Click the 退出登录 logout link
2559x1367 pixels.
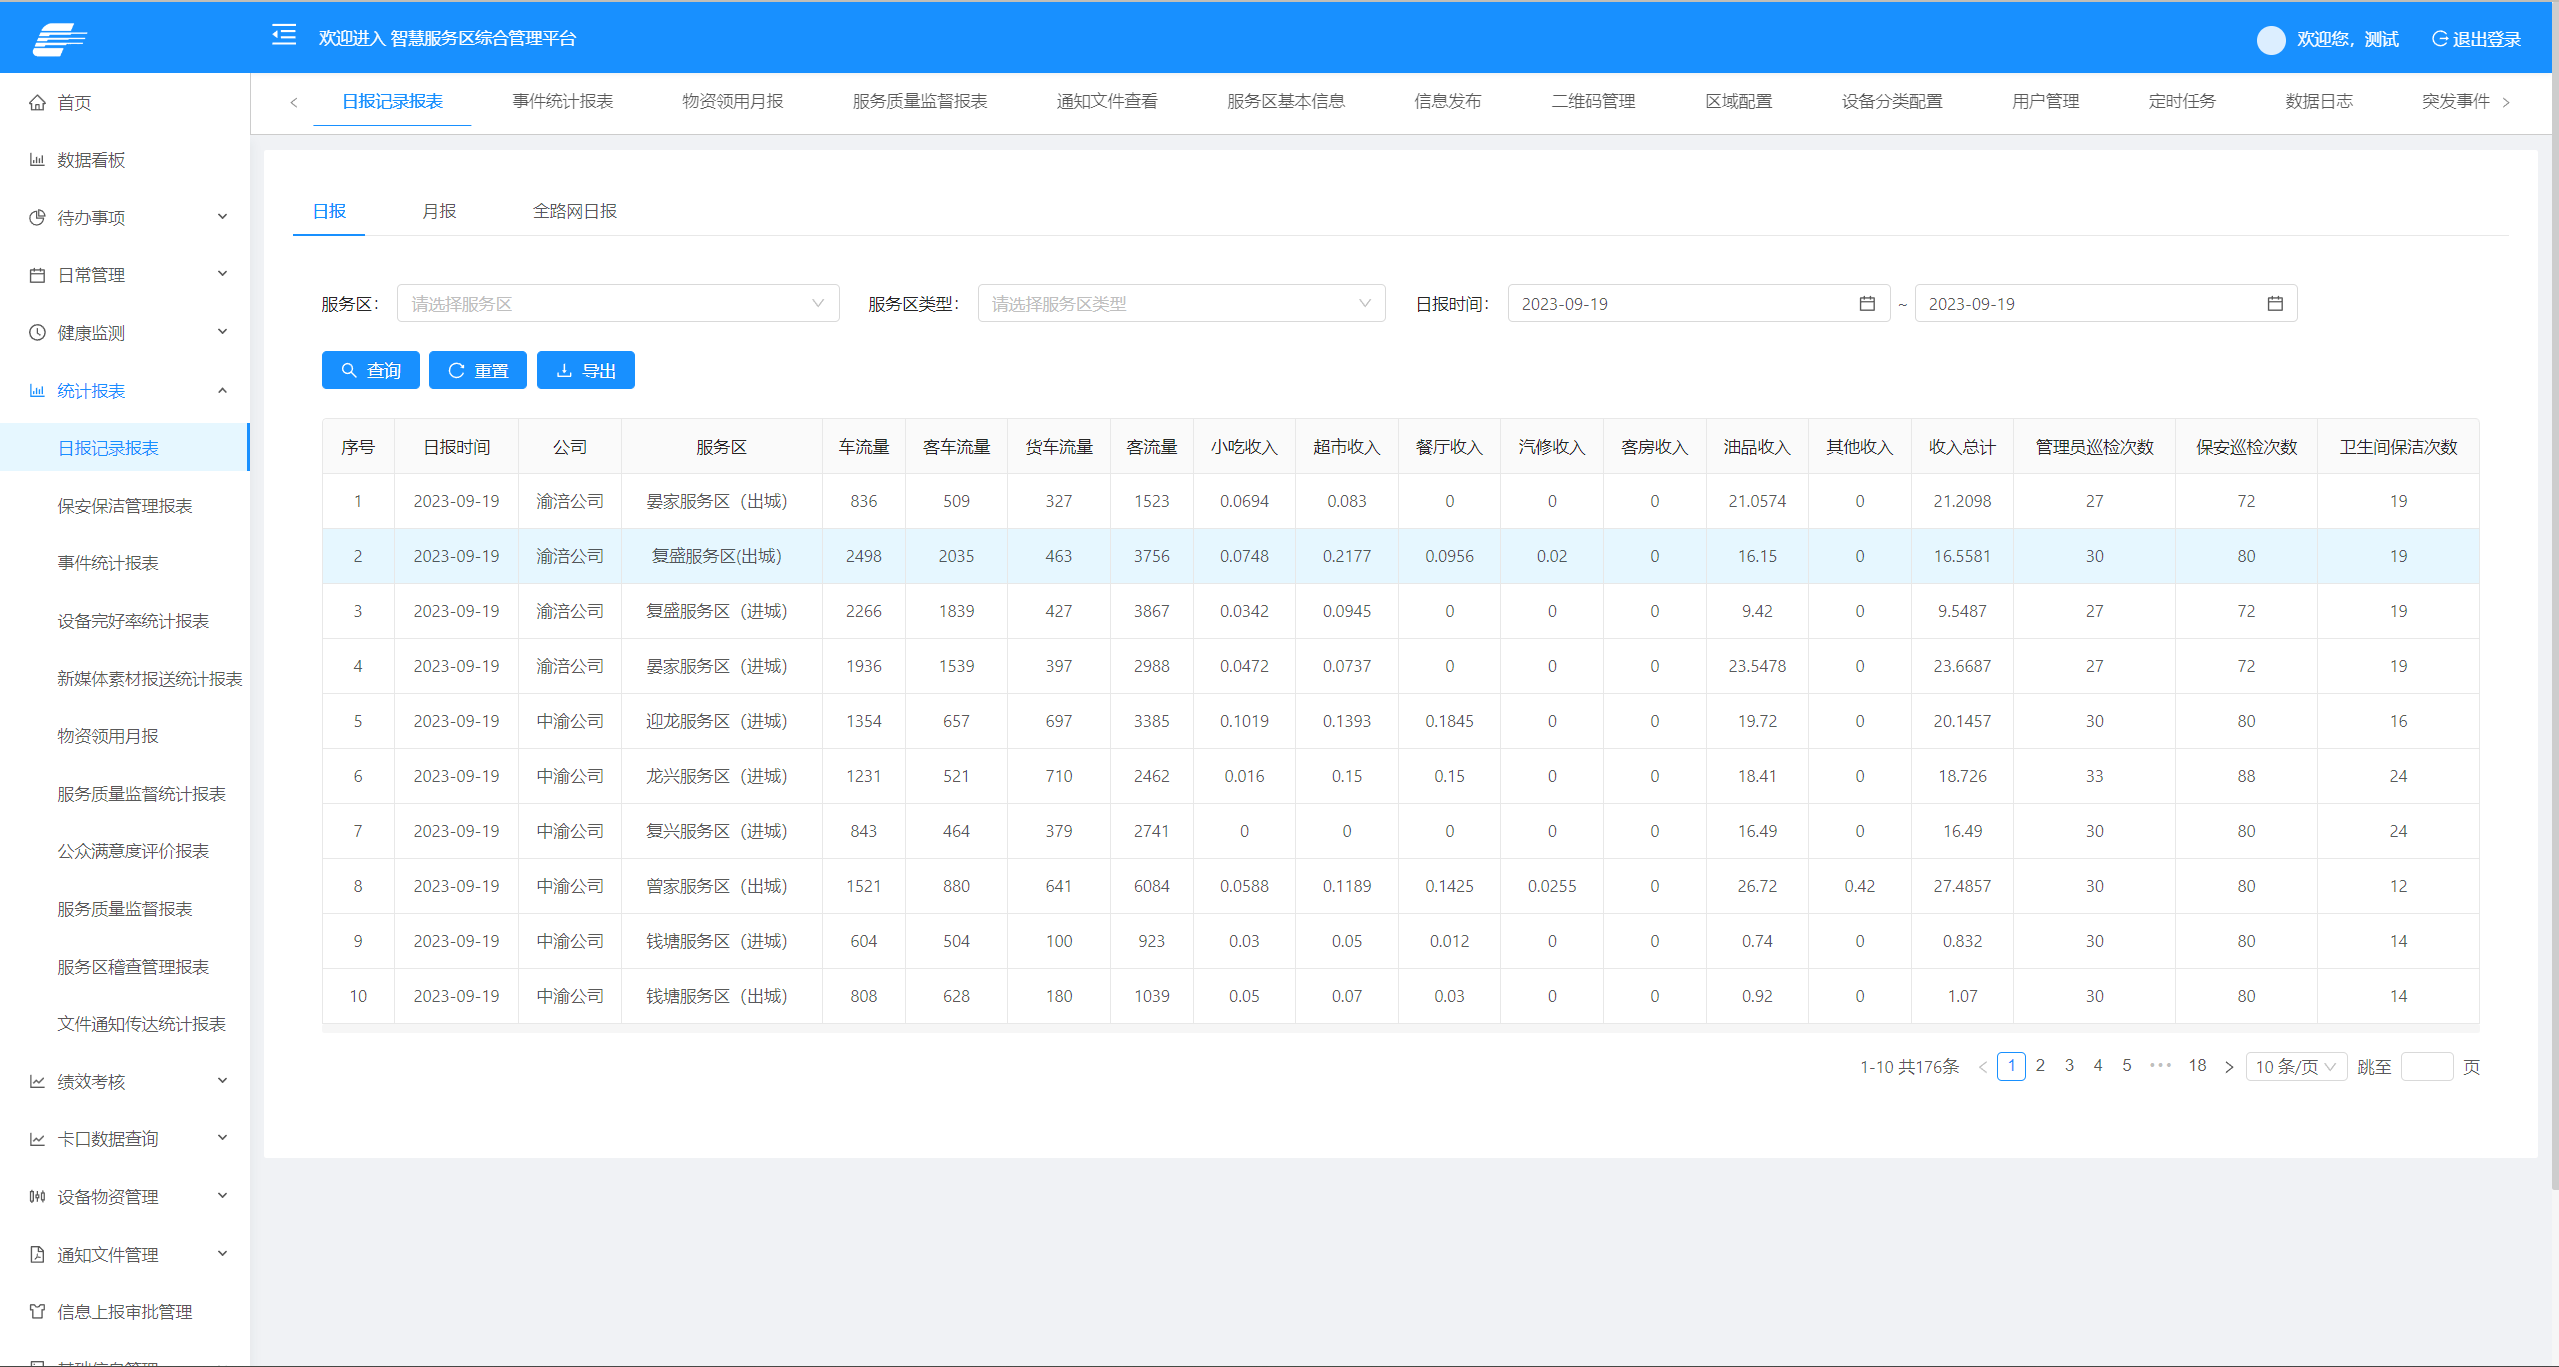coord(2476,39)
